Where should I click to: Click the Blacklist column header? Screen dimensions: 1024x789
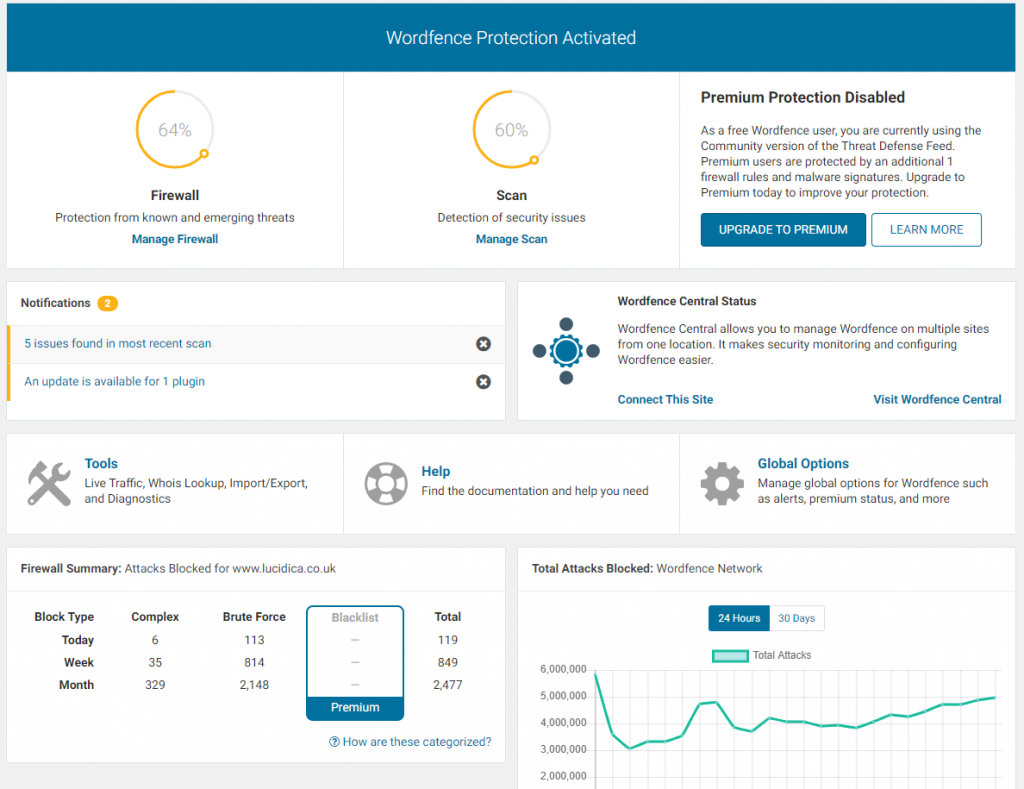point(355,617)
